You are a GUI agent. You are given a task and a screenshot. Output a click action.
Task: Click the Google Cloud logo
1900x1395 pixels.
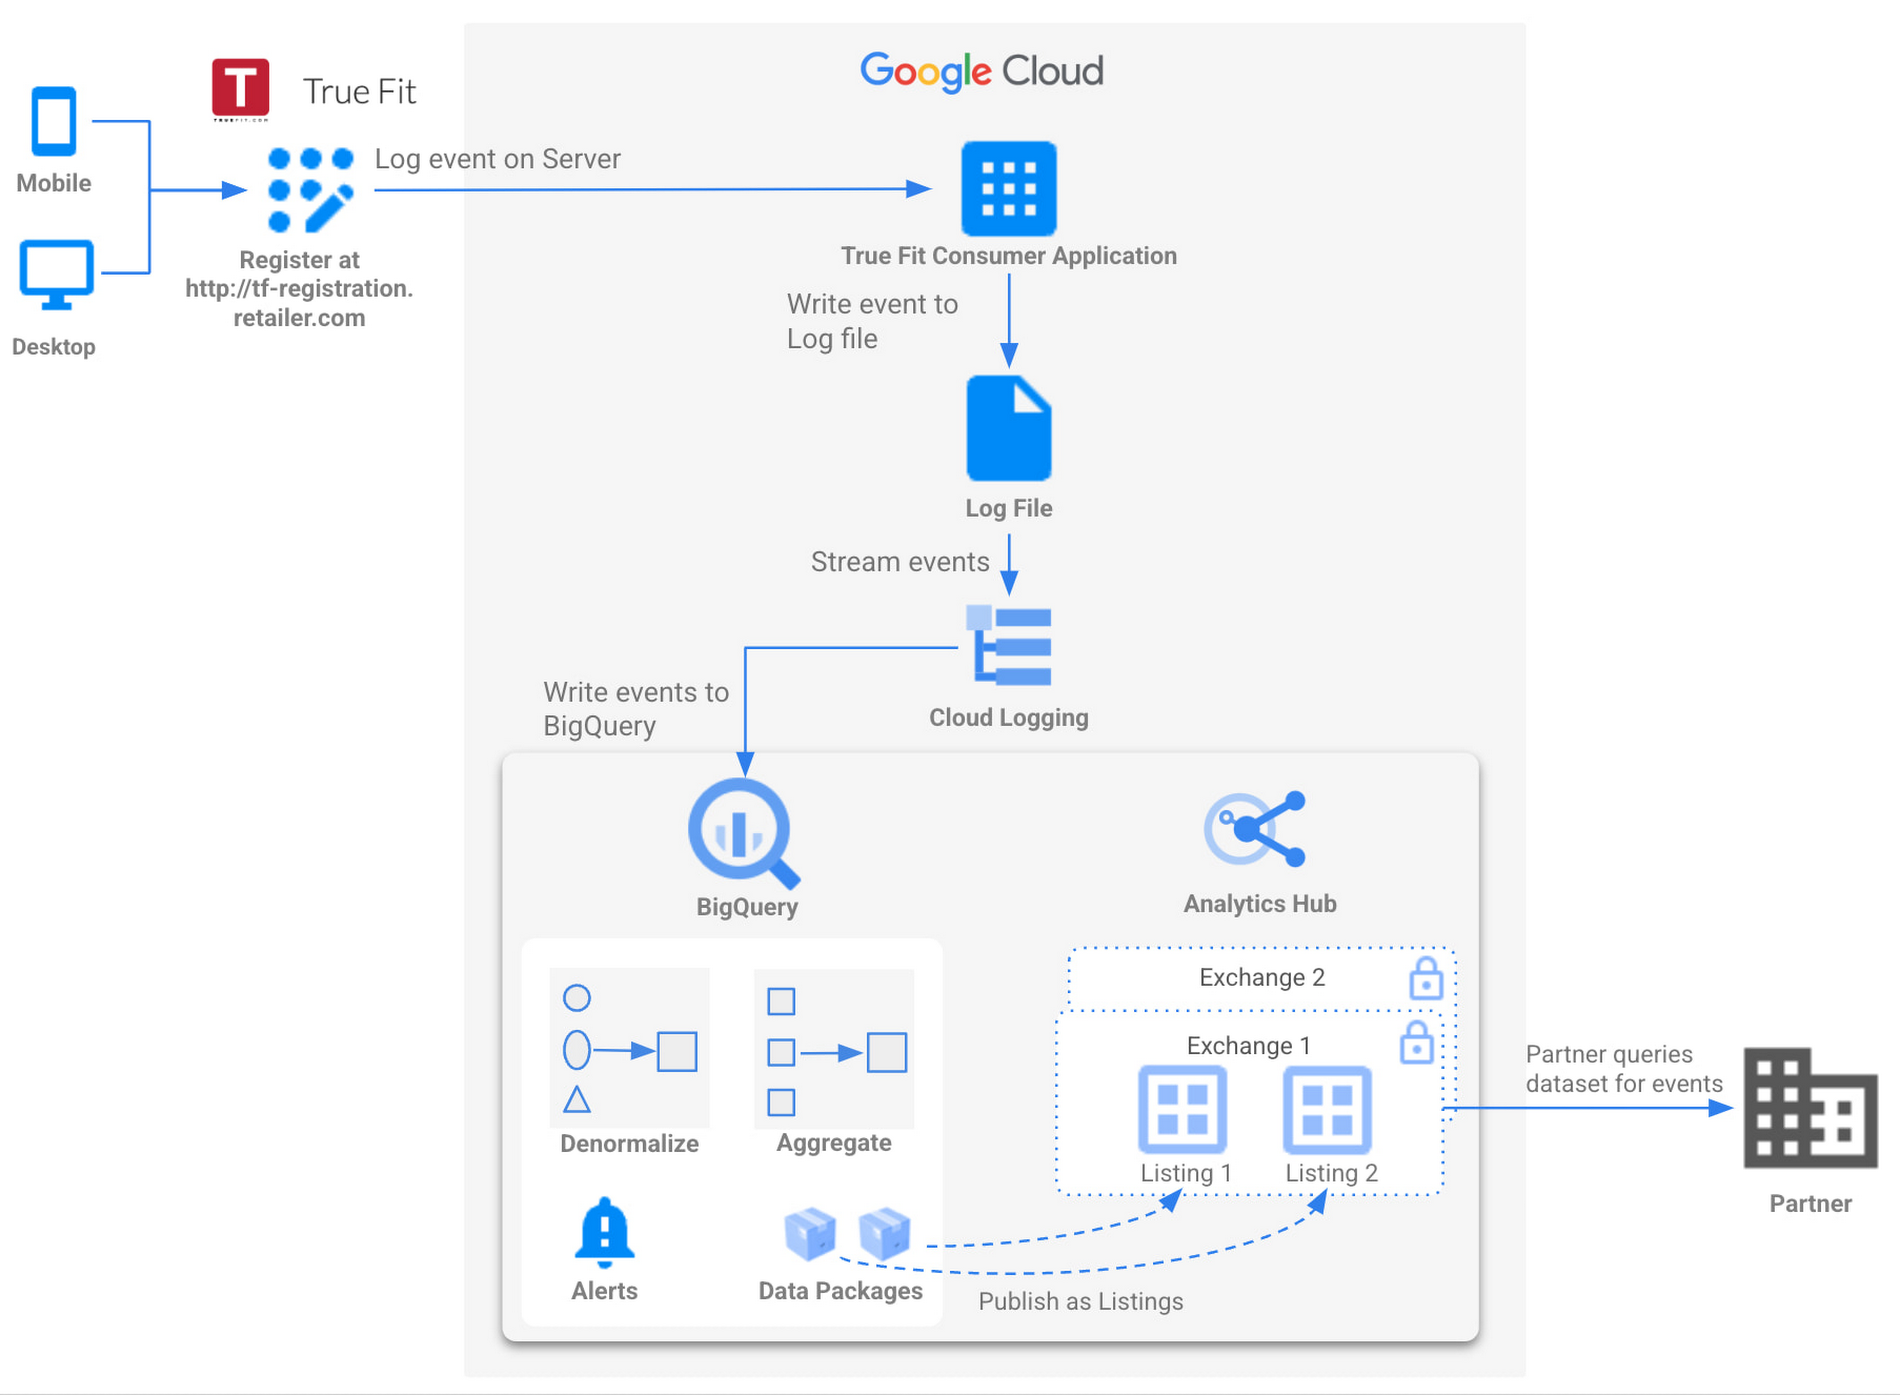click(x=982, y=71)
